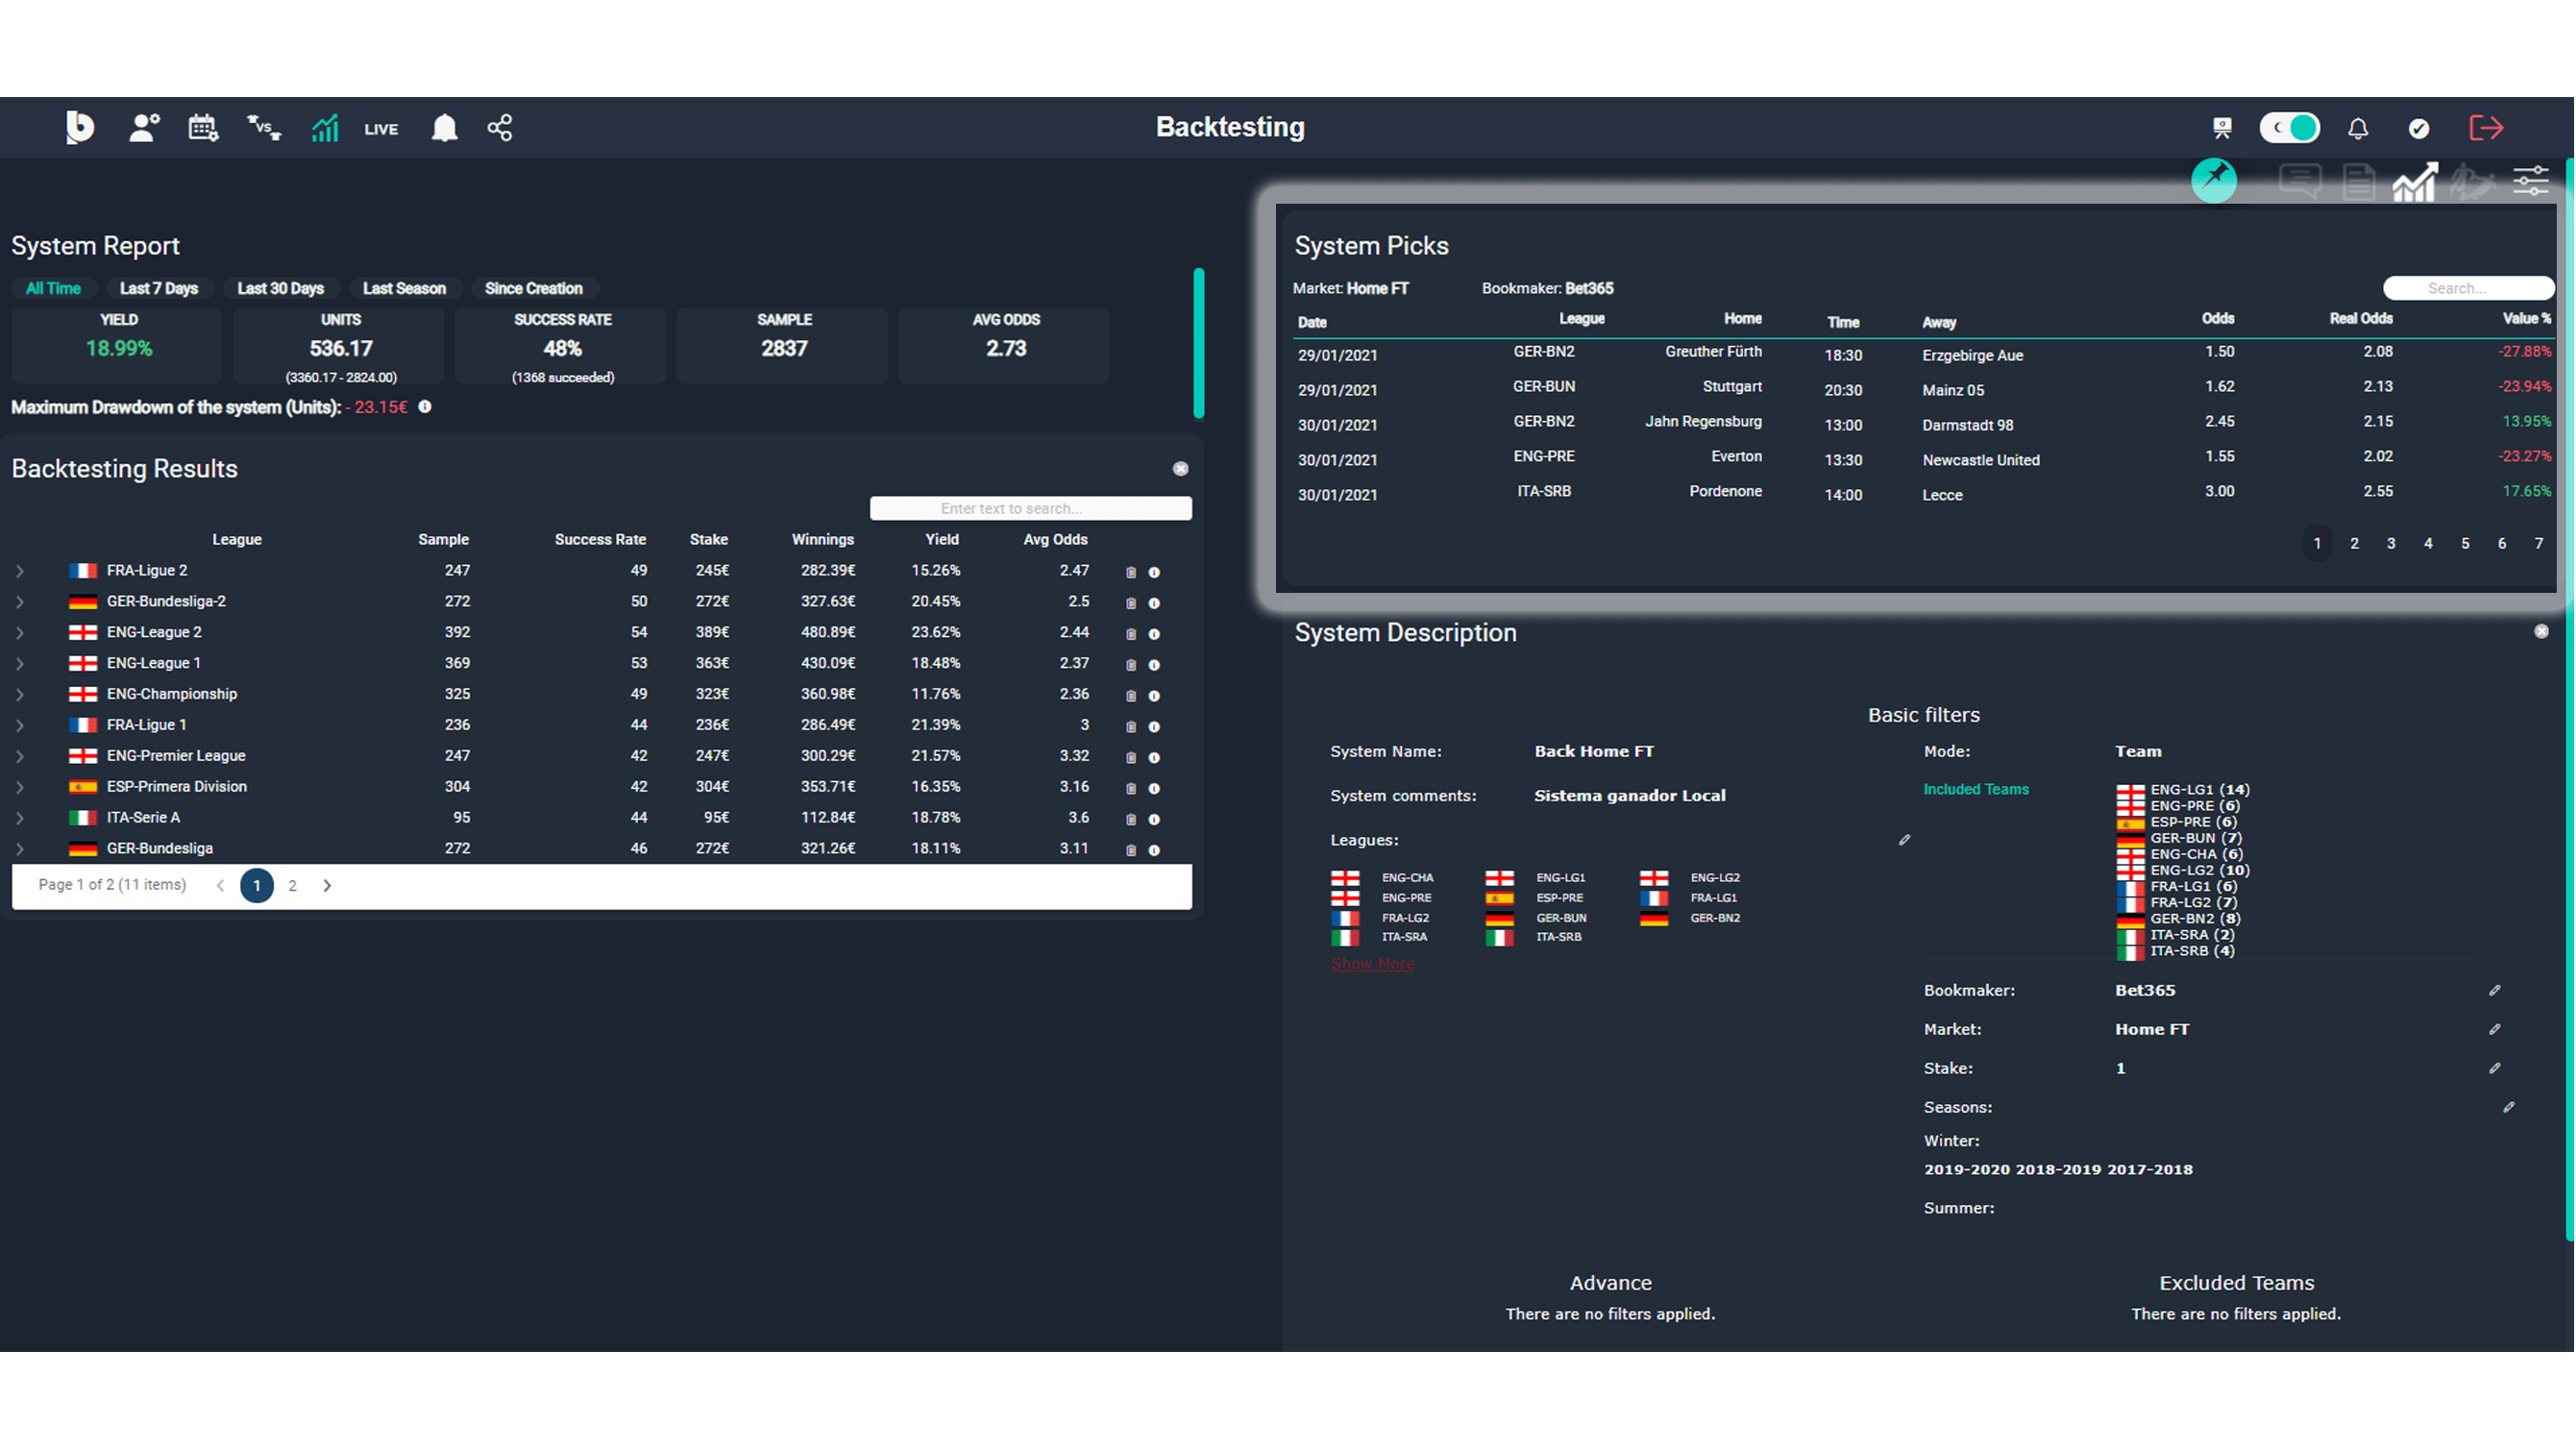Open the system settings sliders icon

(2532, 180)
